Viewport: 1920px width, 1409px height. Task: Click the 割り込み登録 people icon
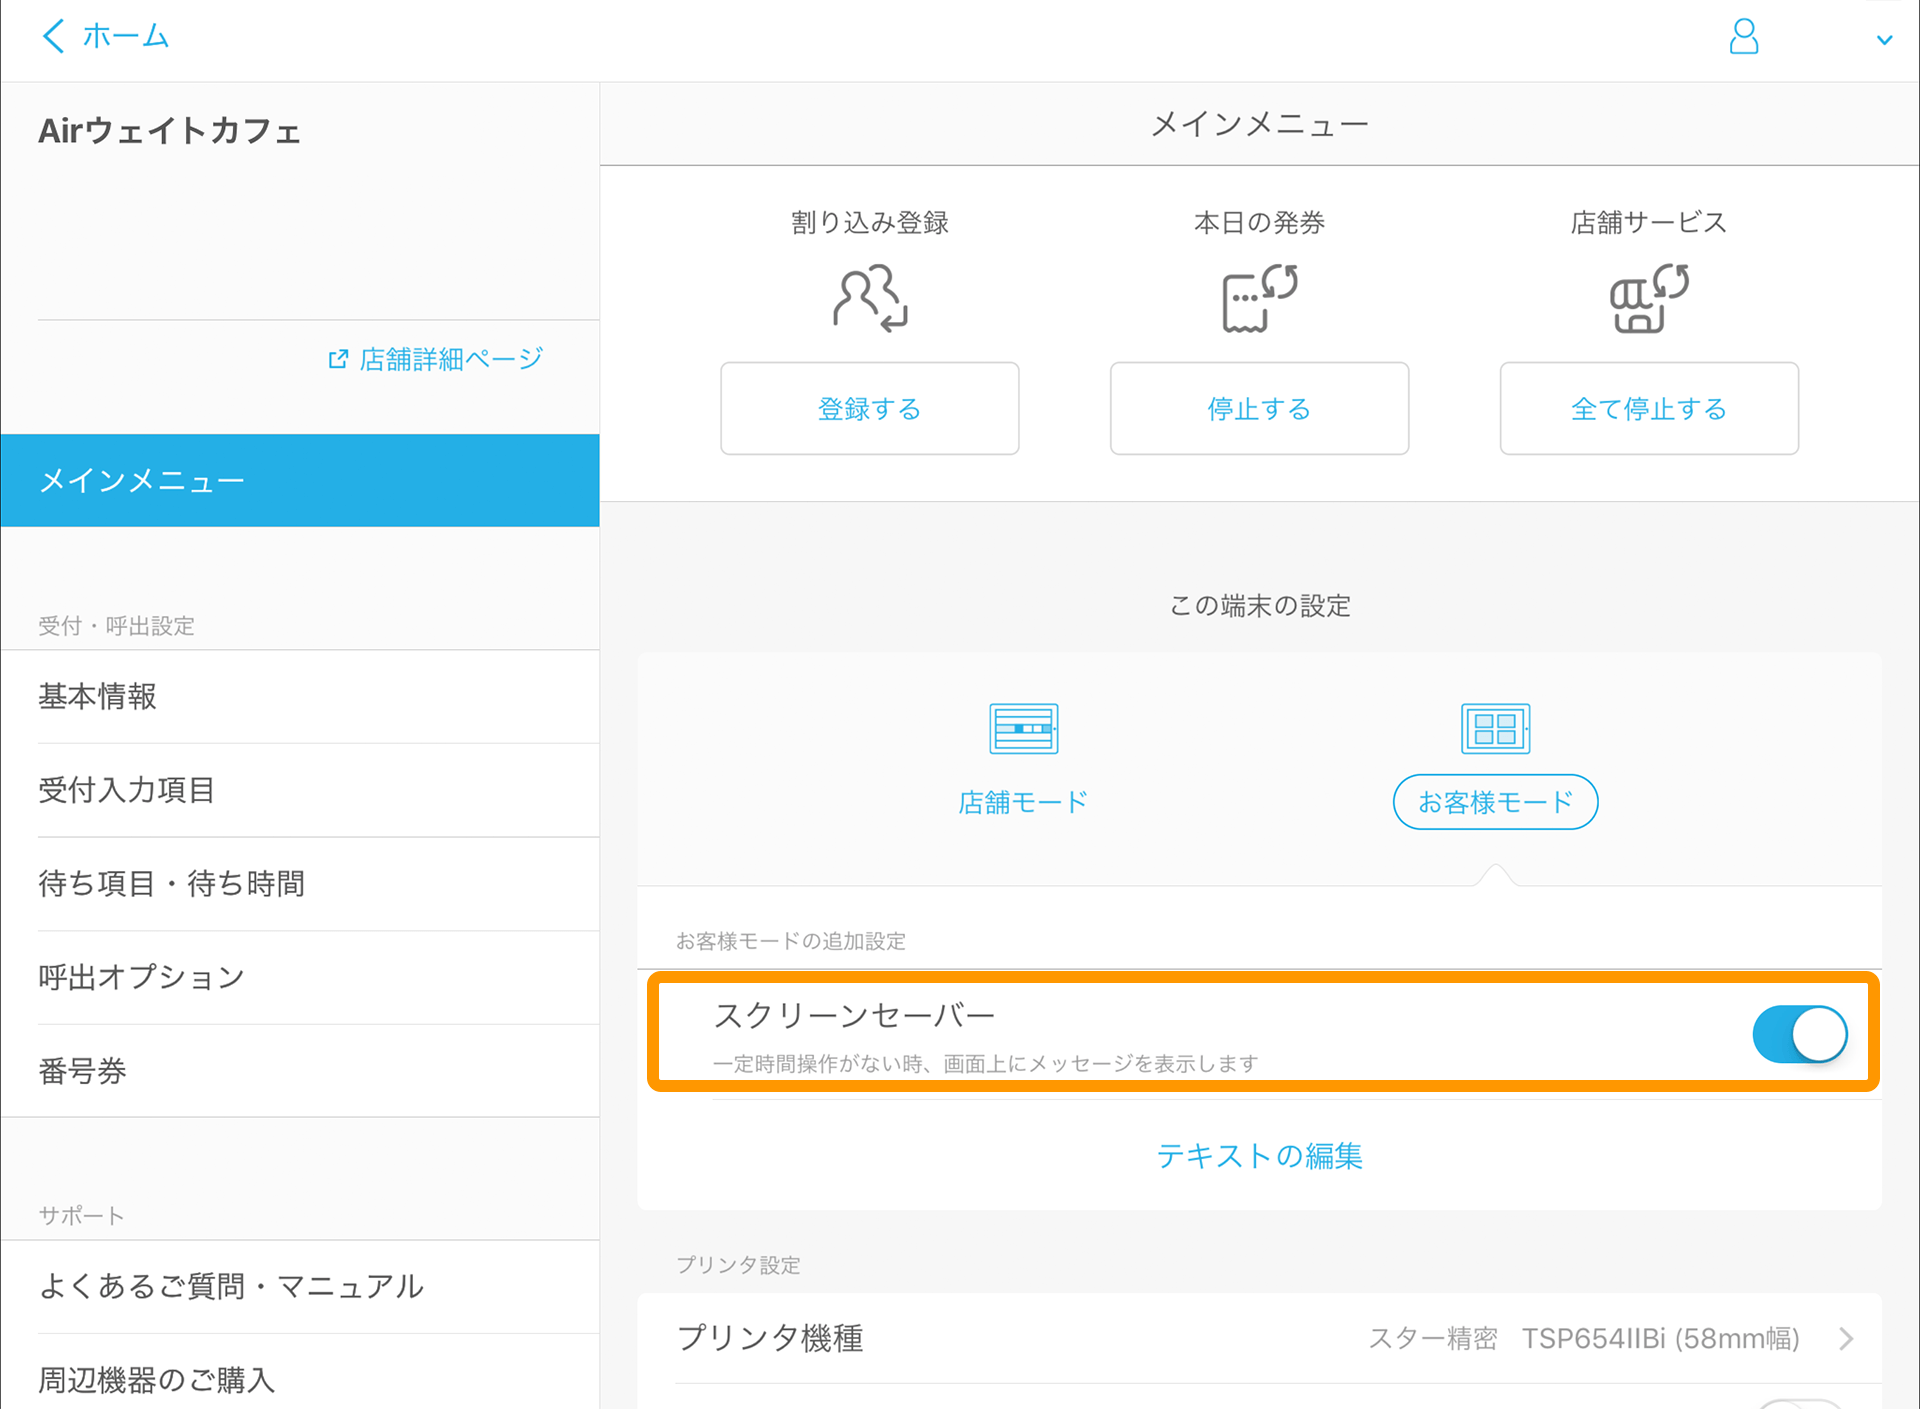pyautogui.click(x=870, y=297)
